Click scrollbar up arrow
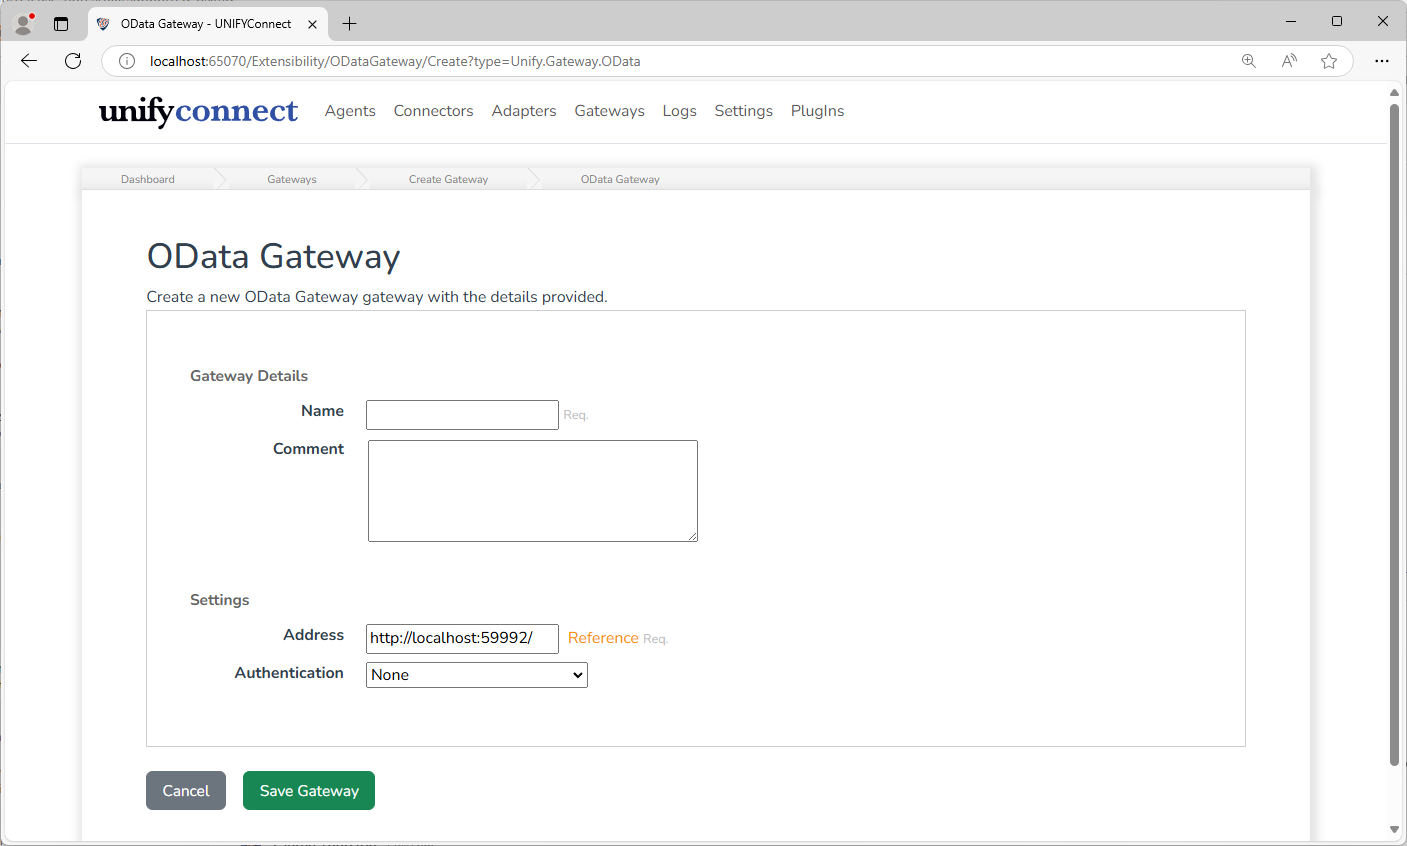The image size is (1407, 846). (x=1394, y=93)
